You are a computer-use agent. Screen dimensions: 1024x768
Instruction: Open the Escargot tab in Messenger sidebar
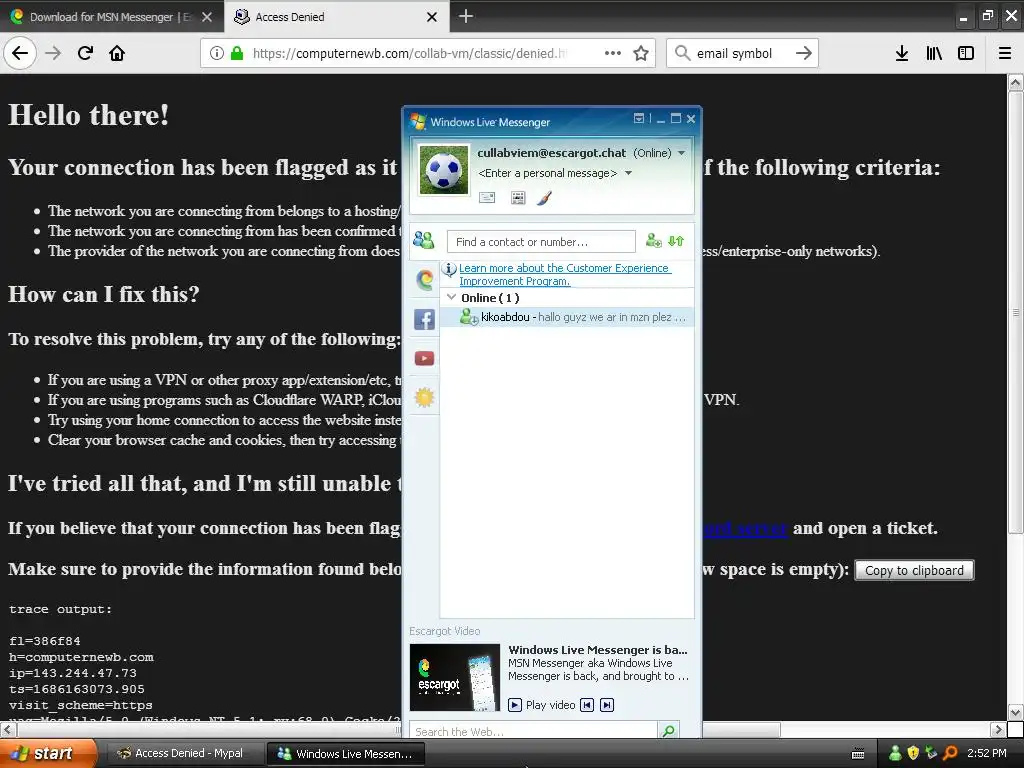(424, 280)
